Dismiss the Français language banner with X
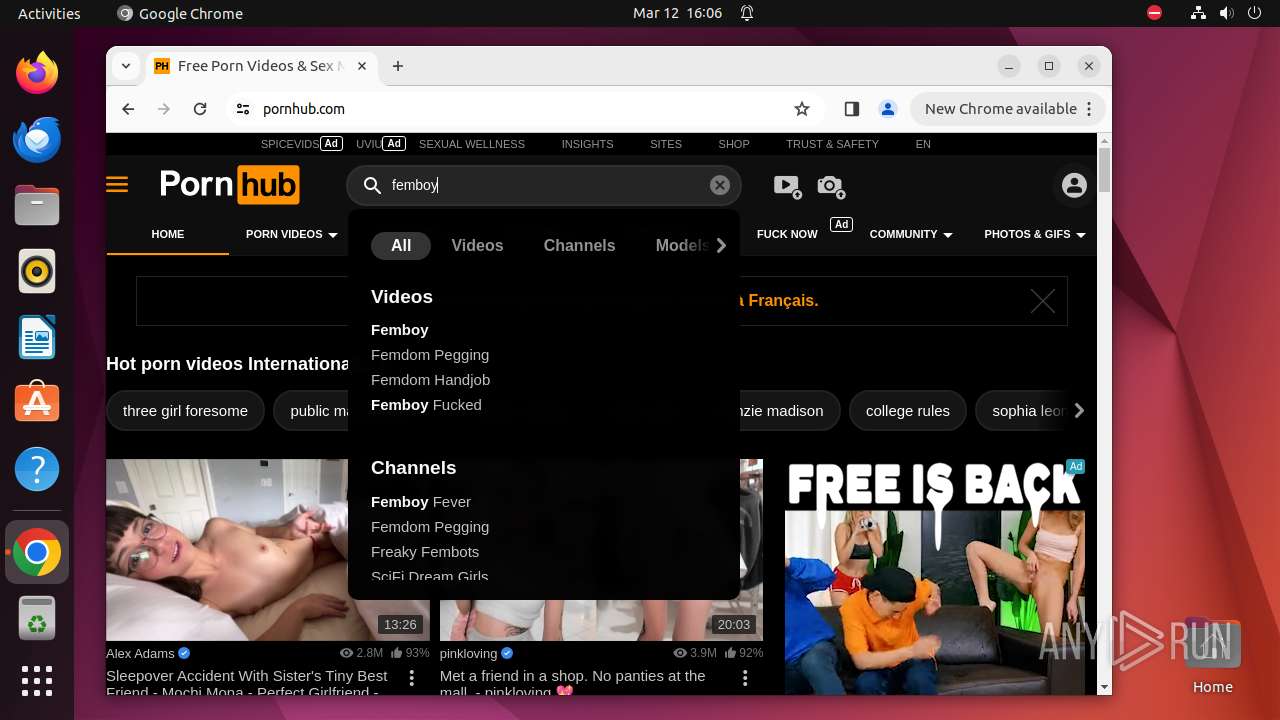Screen dimensions: 1280x720 pos(1043,301)
